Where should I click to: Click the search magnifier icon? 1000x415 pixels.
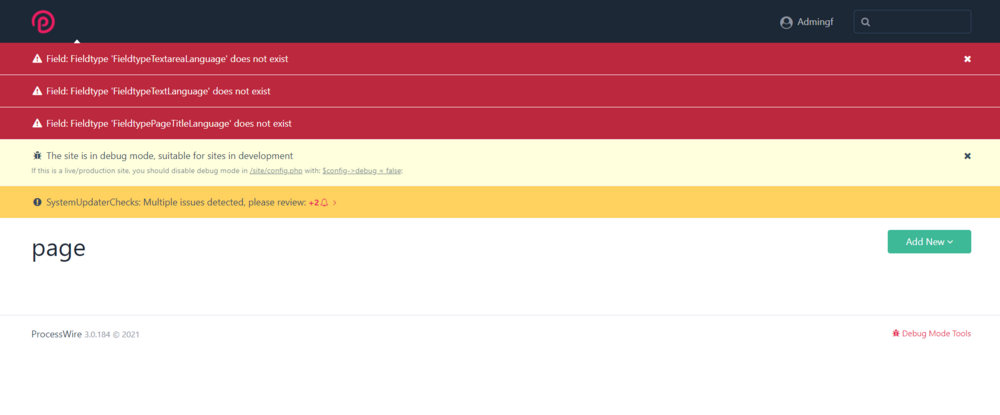coord(865,22)
